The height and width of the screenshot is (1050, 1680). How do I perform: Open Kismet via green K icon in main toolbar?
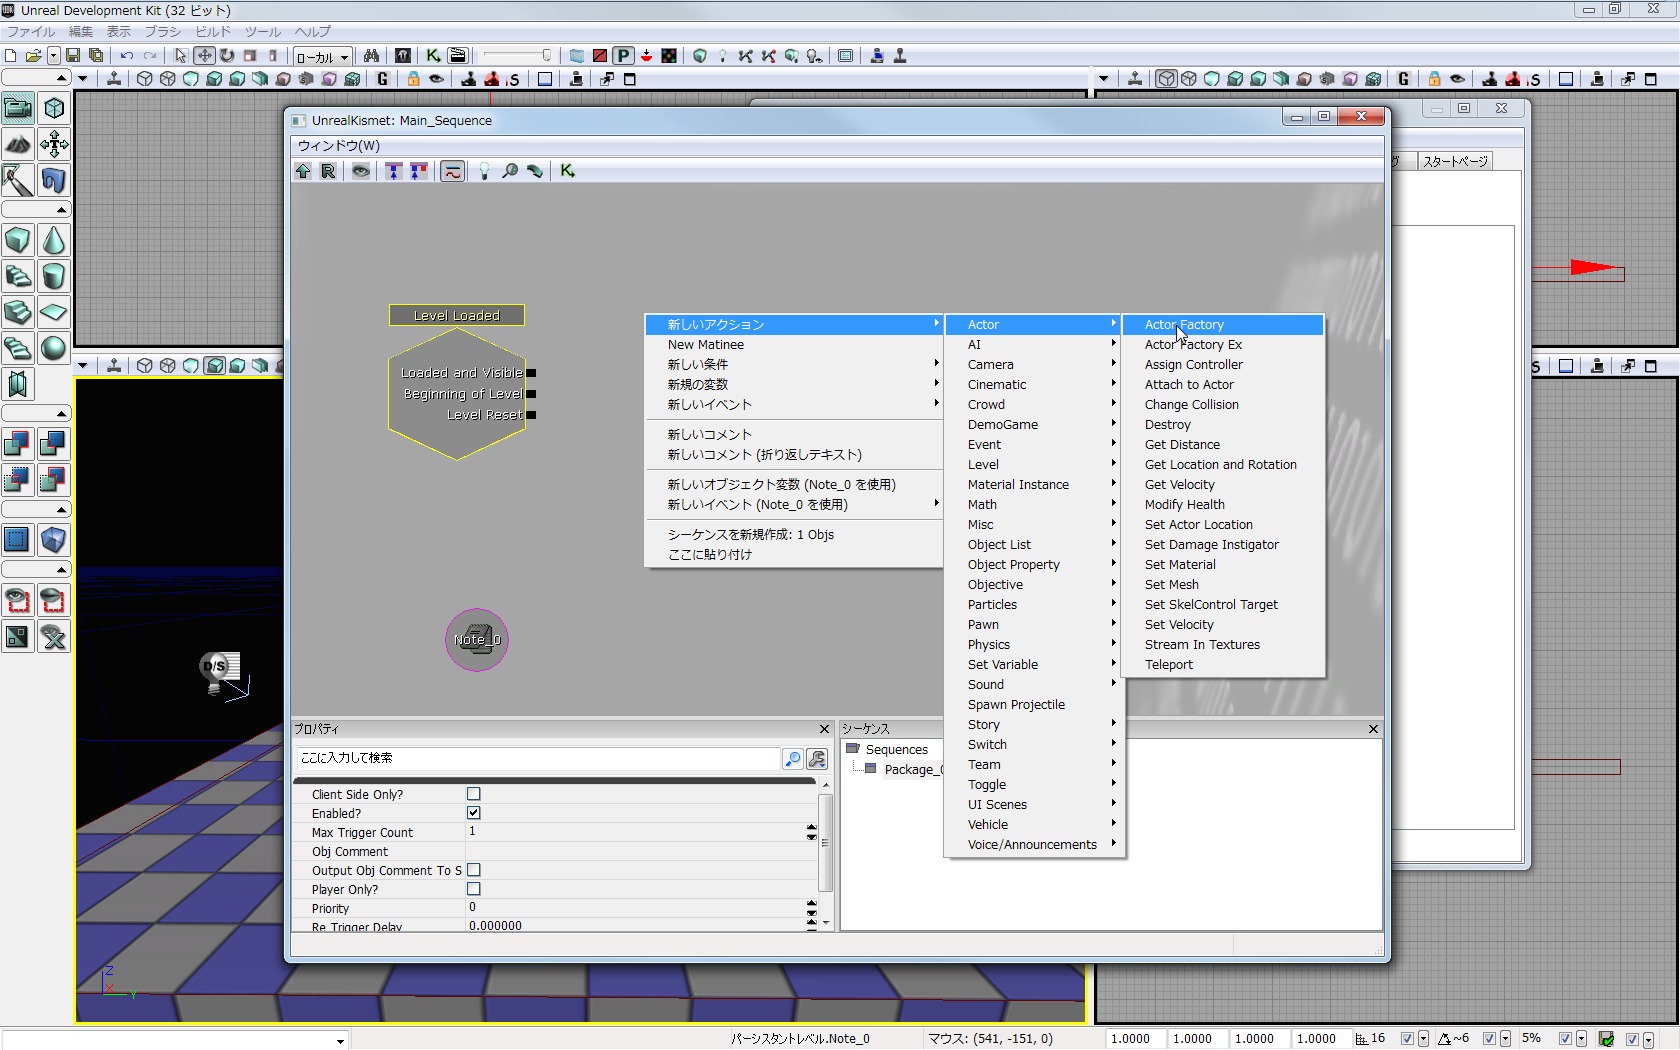point(433,56)
